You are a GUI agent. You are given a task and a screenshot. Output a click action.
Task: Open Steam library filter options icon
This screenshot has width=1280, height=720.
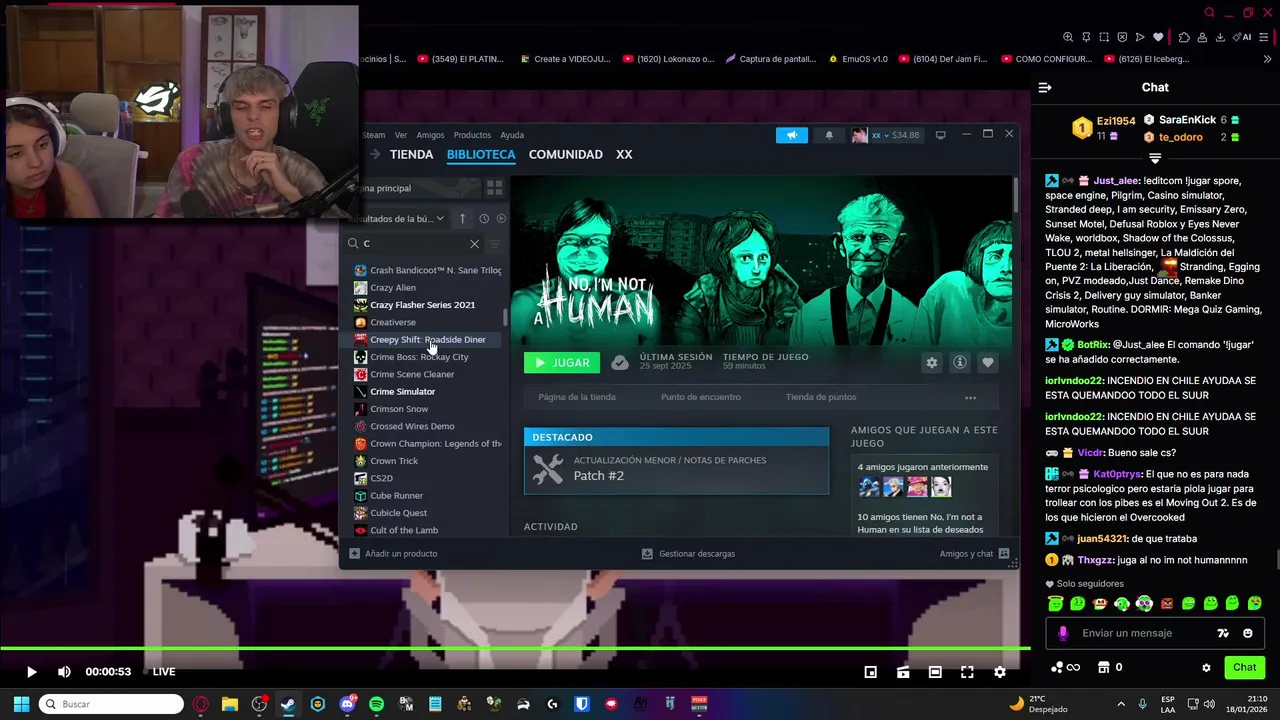point(494,243)
